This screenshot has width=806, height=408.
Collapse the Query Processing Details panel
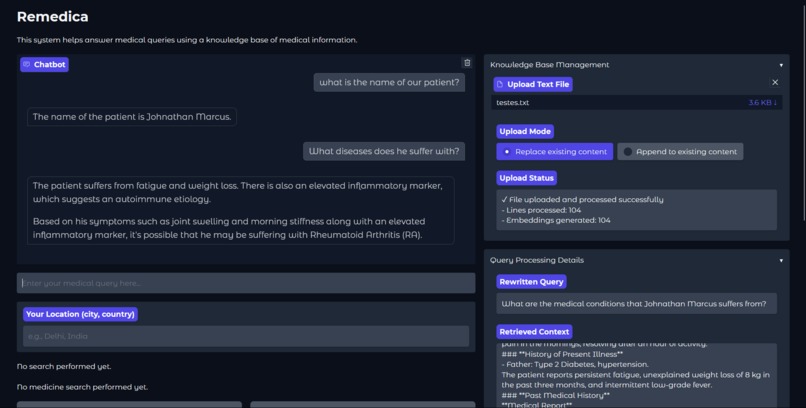pyautogui.click(x=781, y=261)
